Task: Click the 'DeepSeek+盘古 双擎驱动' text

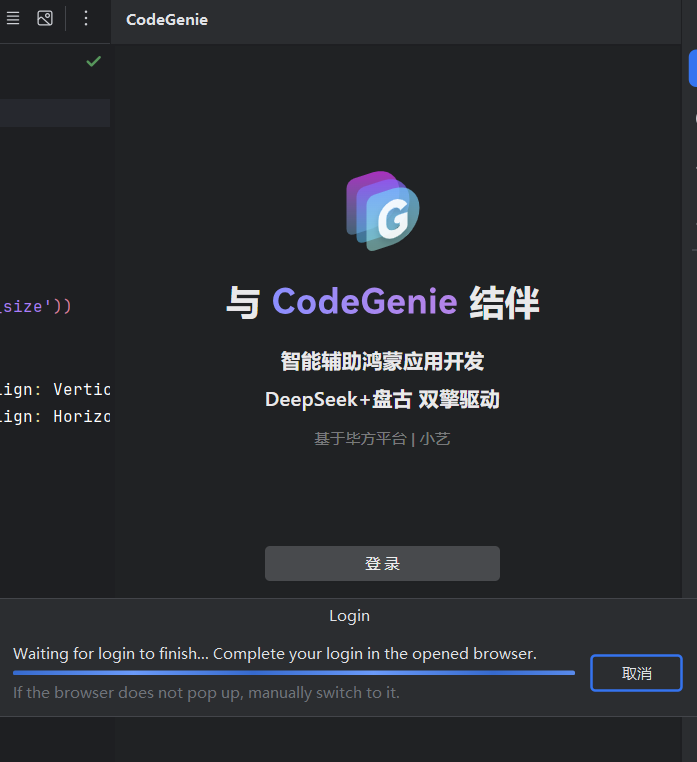Action: (382, 400)
